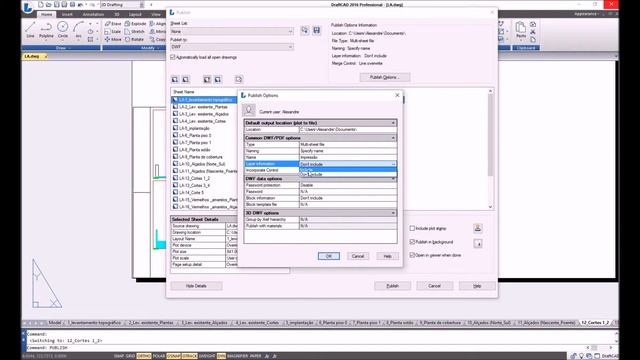Viewport: 640px width, 360px height.
Task: Click the Explode tool
Action: tap(135, 24)
